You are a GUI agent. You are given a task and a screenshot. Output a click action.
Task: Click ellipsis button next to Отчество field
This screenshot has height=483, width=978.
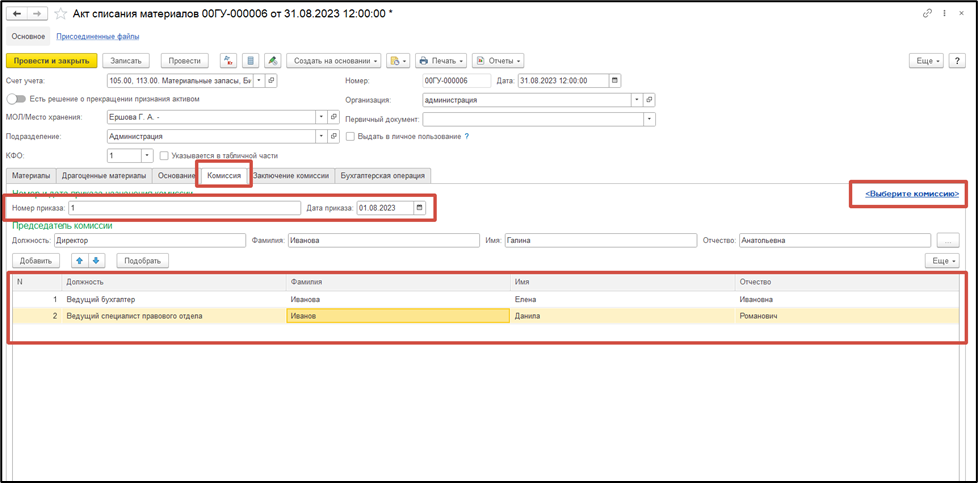click(947, 240)
